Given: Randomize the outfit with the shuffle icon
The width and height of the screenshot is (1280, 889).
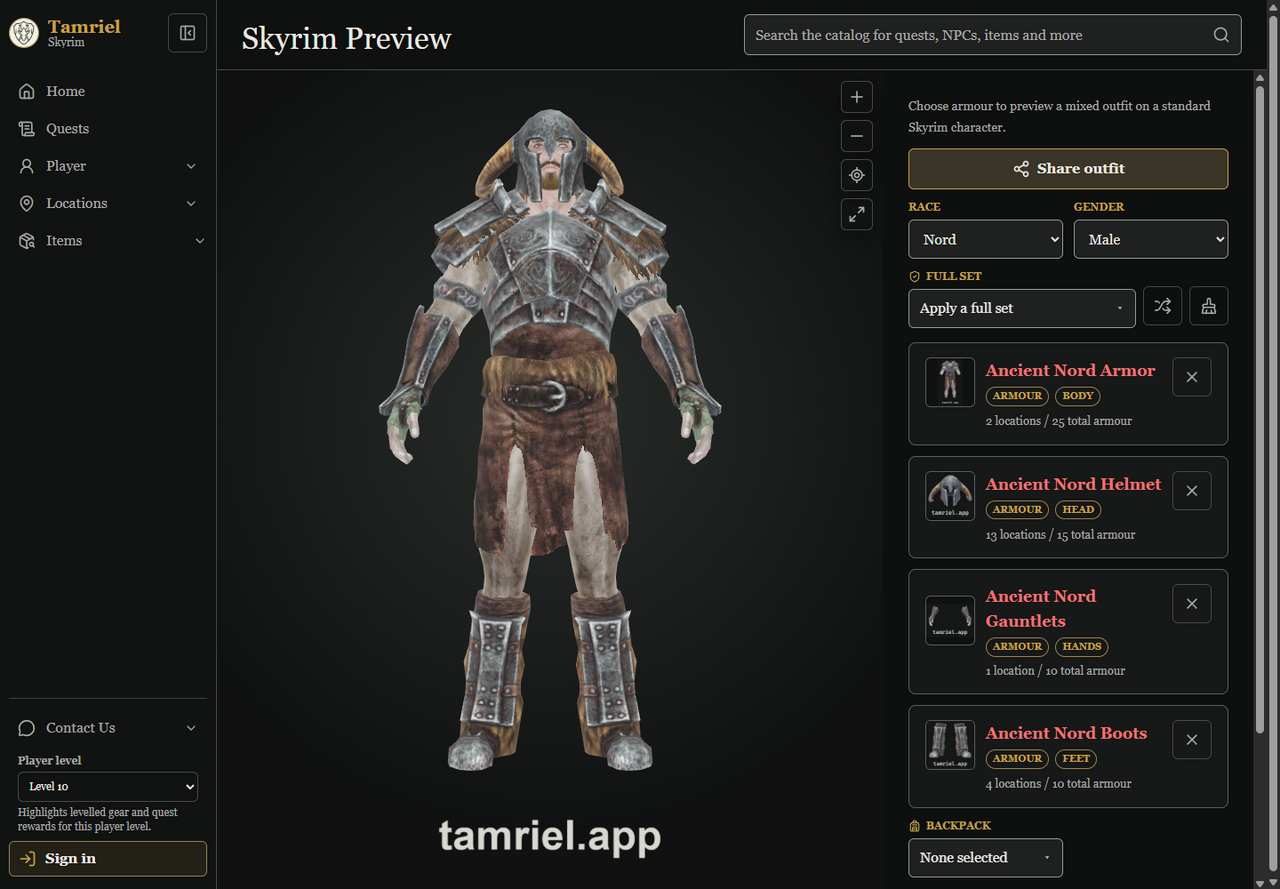Looking at the screenshot, I should point(1162,307).
